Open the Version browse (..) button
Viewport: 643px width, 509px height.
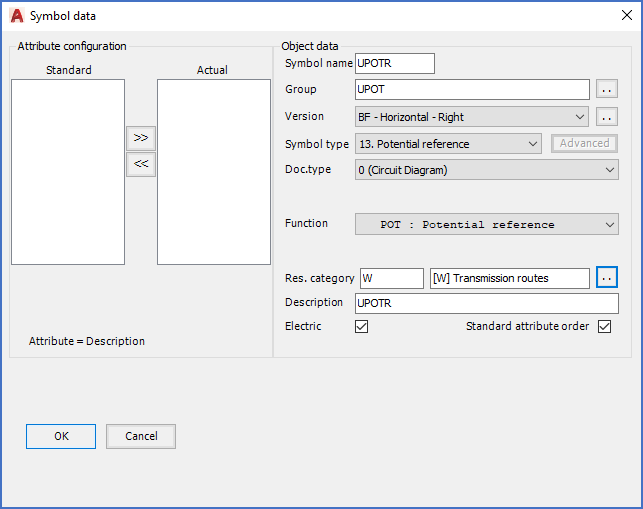(607, 117)
